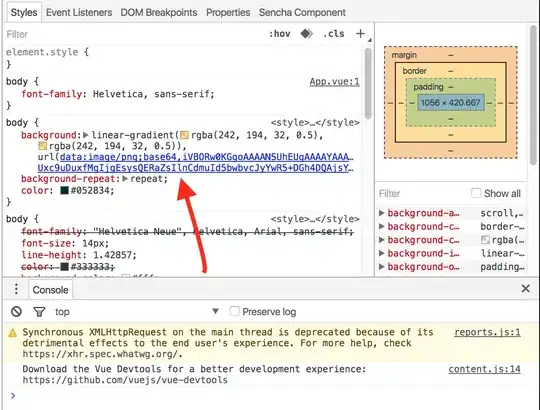Click the repeat value of background-repeat
The image size is (540, 410).
pyautogui.click(x=147, y=179)
